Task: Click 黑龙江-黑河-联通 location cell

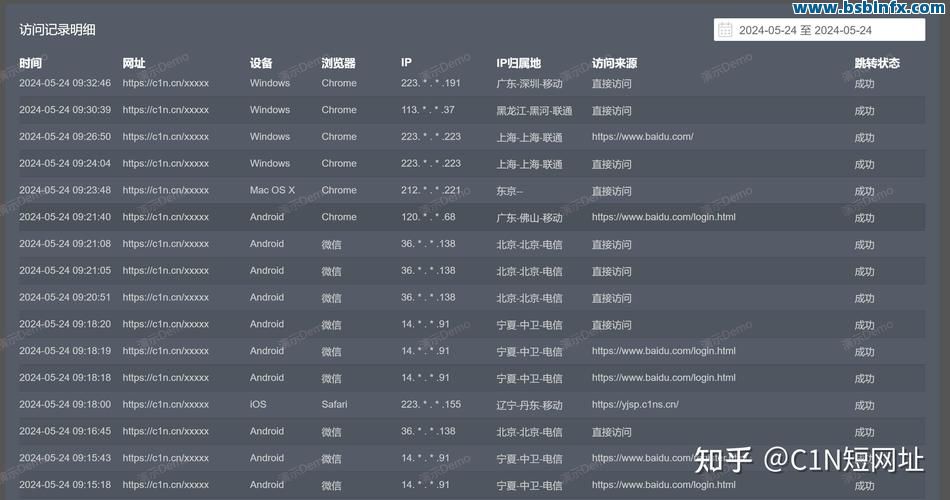Action: [x=534, y=110]
